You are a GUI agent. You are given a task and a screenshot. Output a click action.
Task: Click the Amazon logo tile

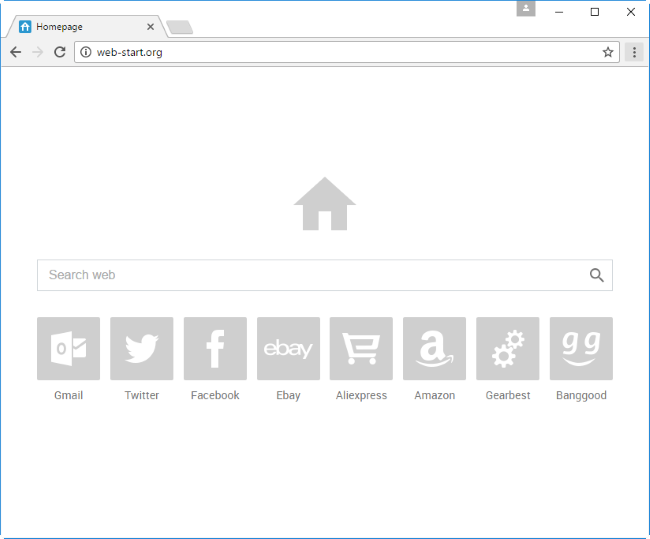click(434, 348)
